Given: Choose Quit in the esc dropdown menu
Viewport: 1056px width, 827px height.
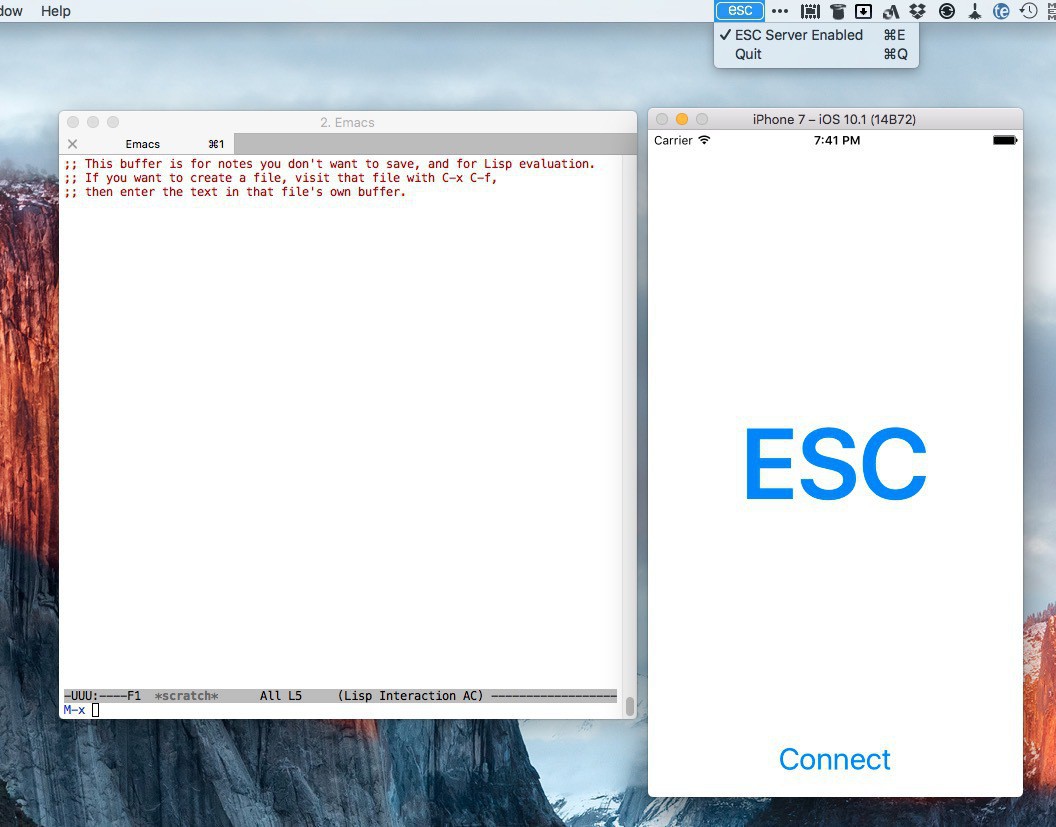Looking at the screenshot, I should (x=816, y=55).
